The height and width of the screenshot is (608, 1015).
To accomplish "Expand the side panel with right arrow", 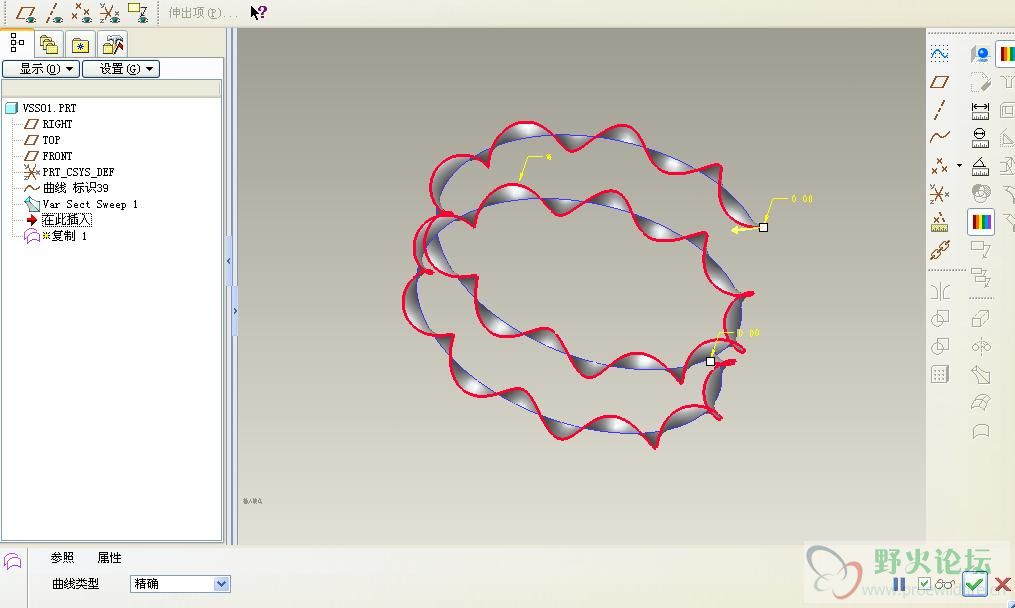I will 235,311.
